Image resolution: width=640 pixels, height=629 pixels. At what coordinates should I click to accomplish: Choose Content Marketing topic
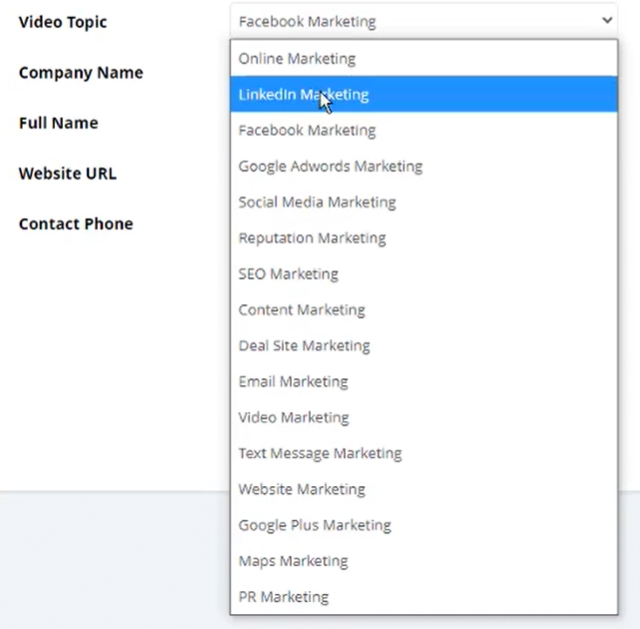pos(302,310)
